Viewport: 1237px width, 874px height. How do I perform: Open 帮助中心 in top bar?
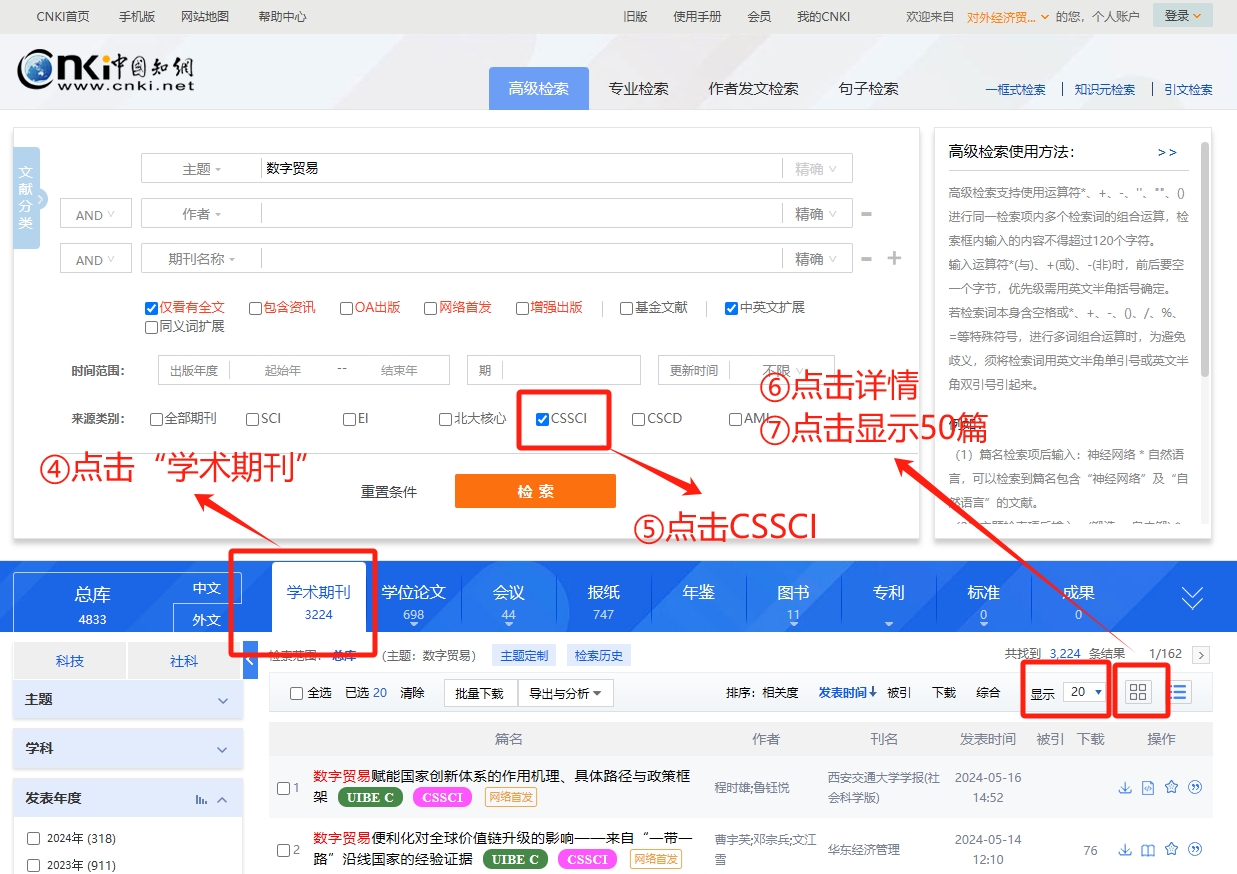tap(282, 16)
